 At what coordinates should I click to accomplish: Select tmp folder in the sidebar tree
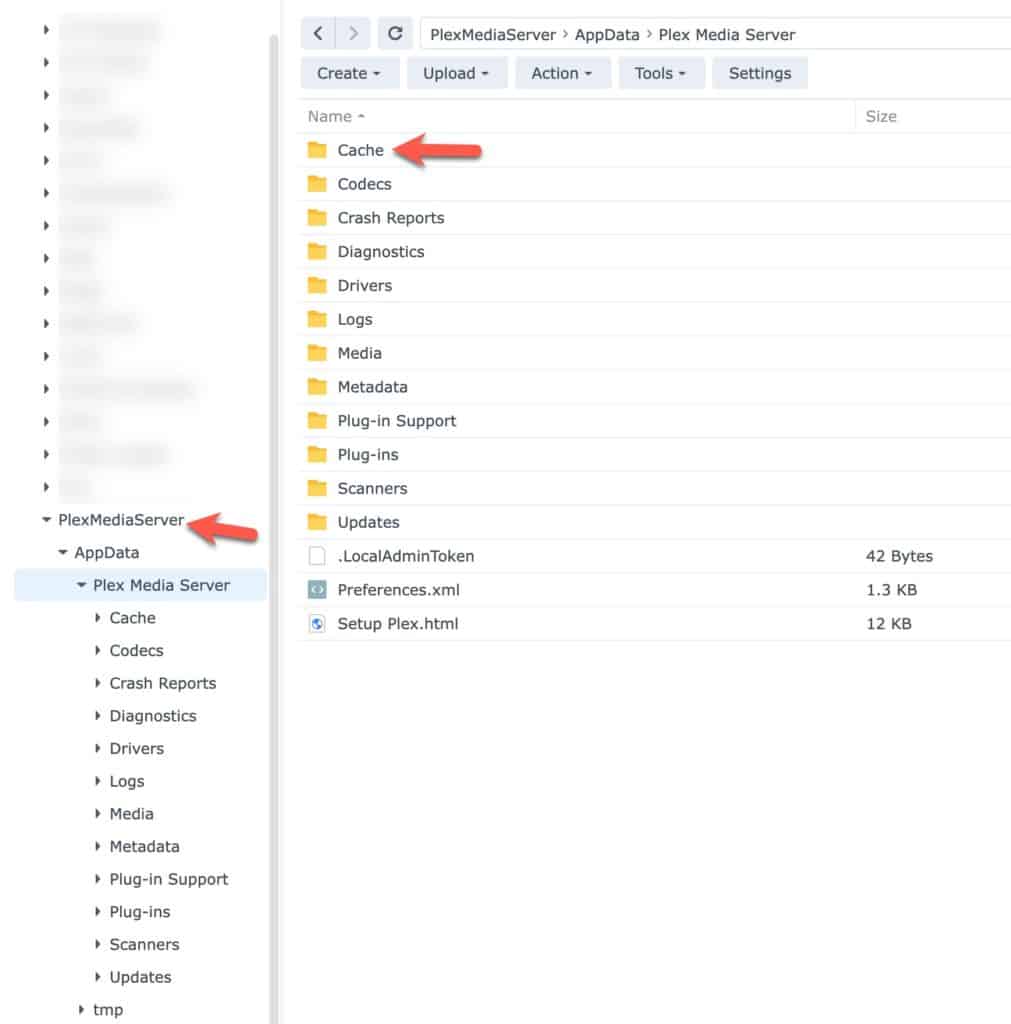(108, 1010)
